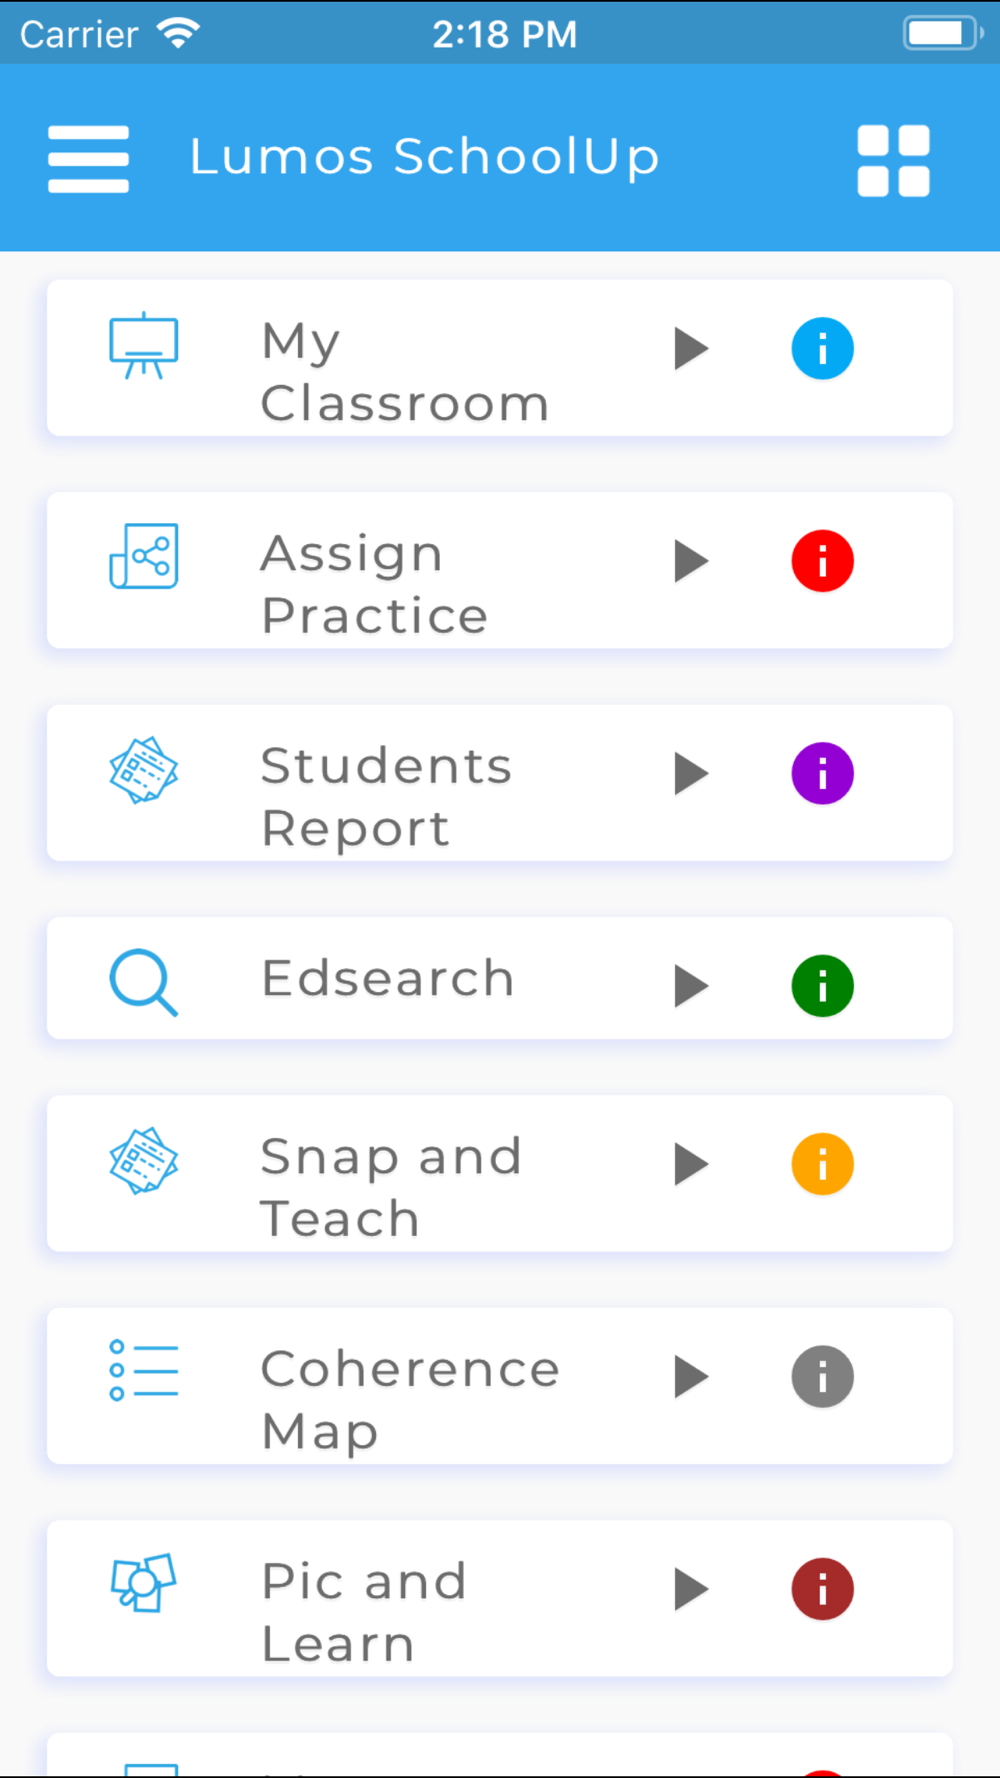Expand Edsearch with the triangle arrow

691,986
